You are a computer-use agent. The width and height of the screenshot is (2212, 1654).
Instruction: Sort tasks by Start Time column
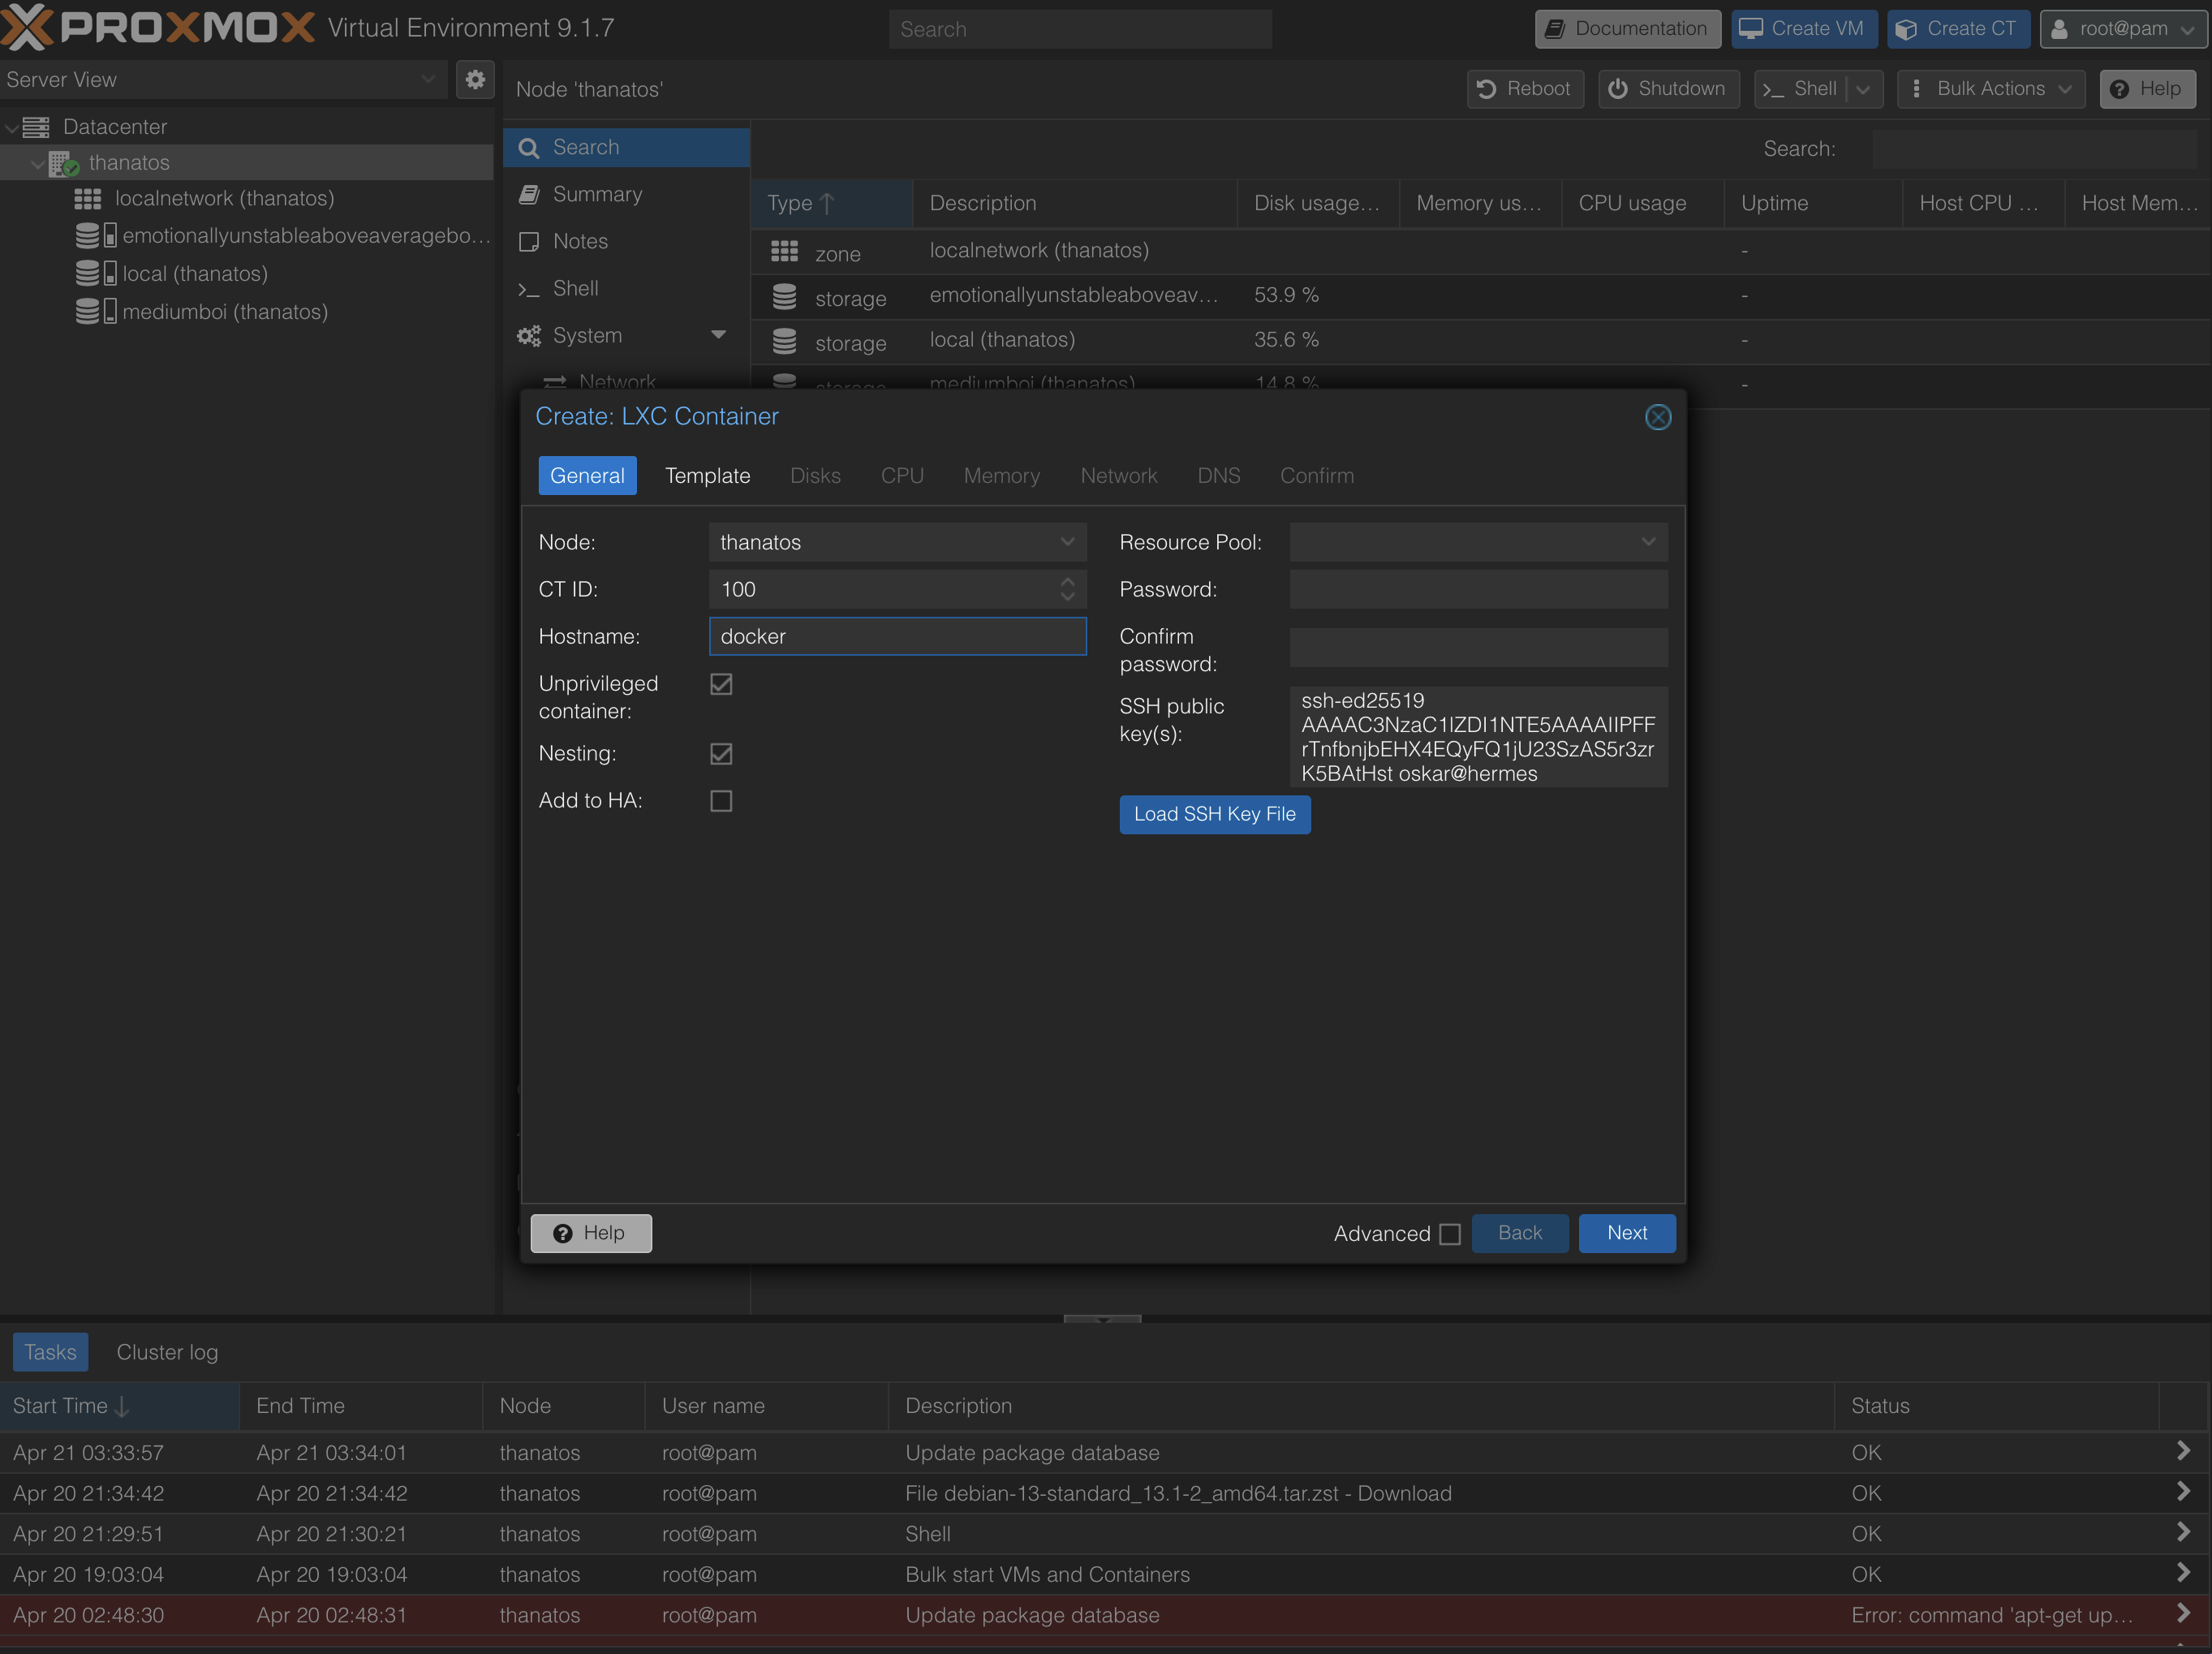point(119,1407)
